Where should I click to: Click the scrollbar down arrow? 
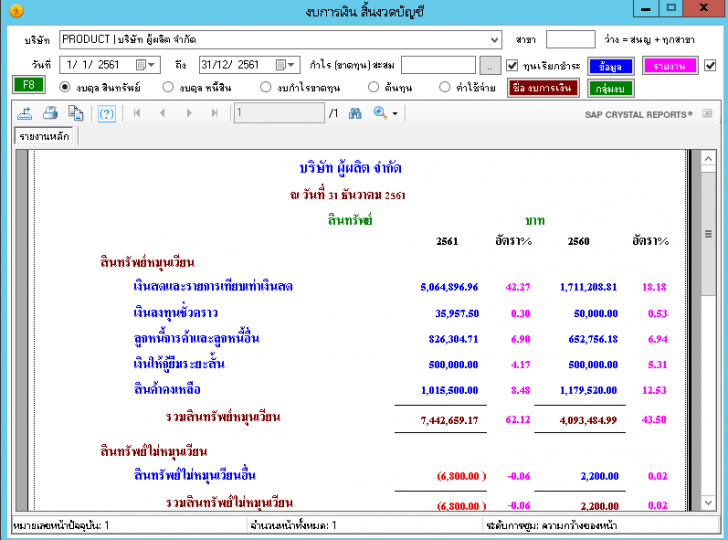click(708, 502)
